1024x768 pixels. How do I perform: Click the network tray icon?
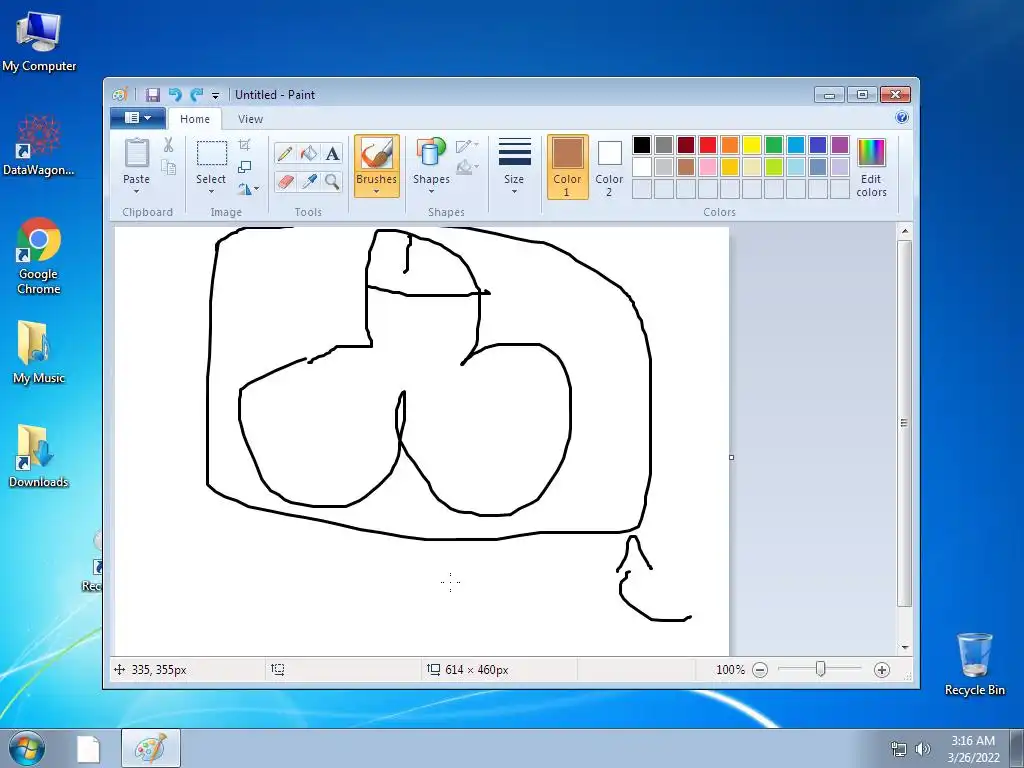click(x=899, y=748)
